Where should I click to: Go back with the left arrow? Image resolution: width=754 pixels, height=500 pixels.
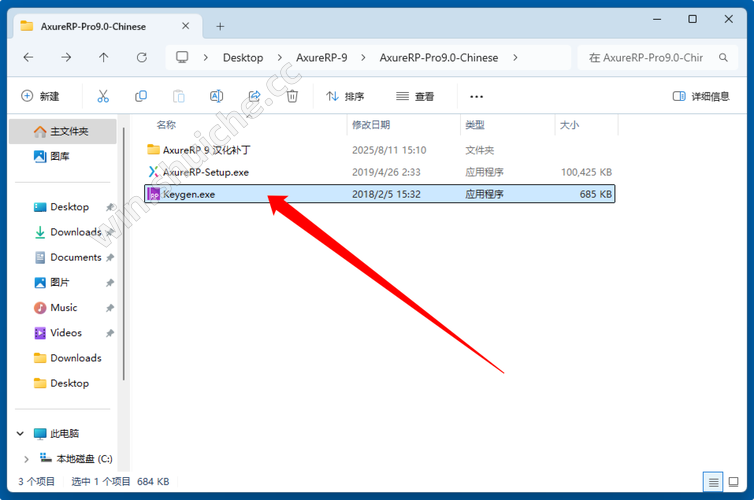pos(28,57)
